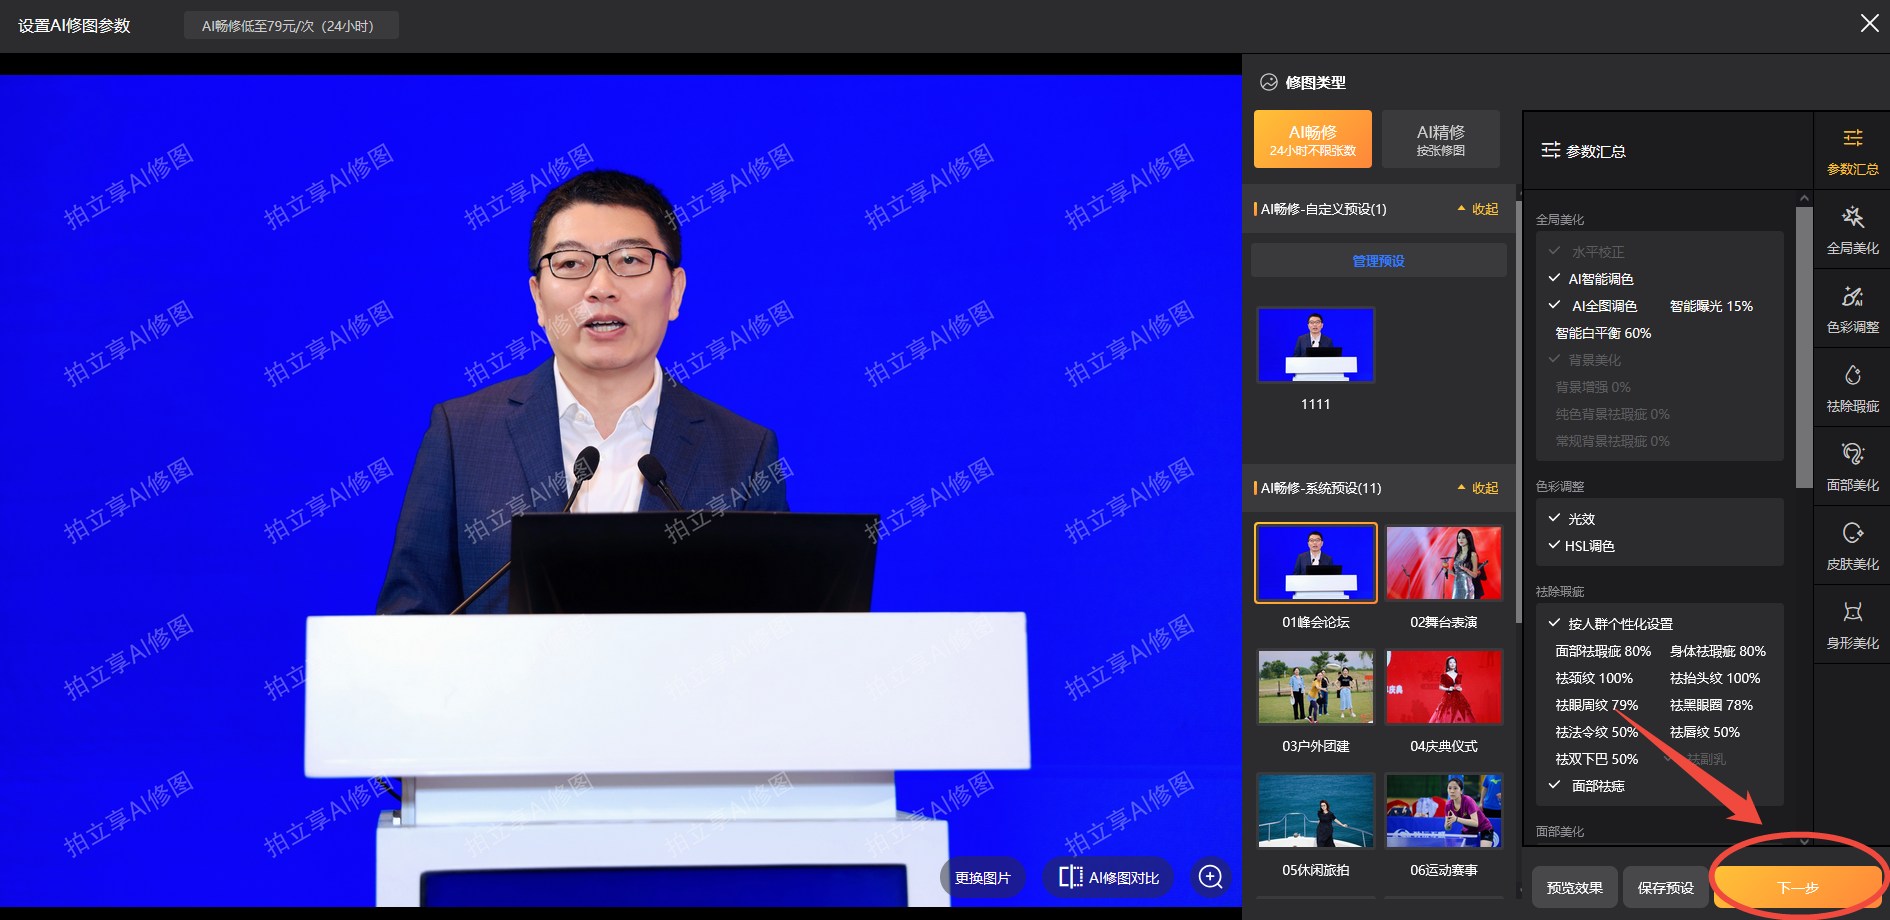Click the 下一步 button
Viewport: 1890px width, 920px height.
tap(1797, 887)
